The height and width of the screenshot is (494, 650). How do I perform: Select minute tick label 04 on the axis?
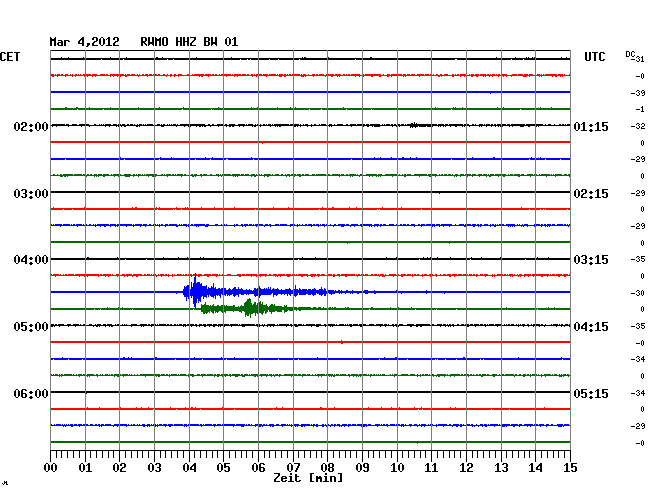189,468
